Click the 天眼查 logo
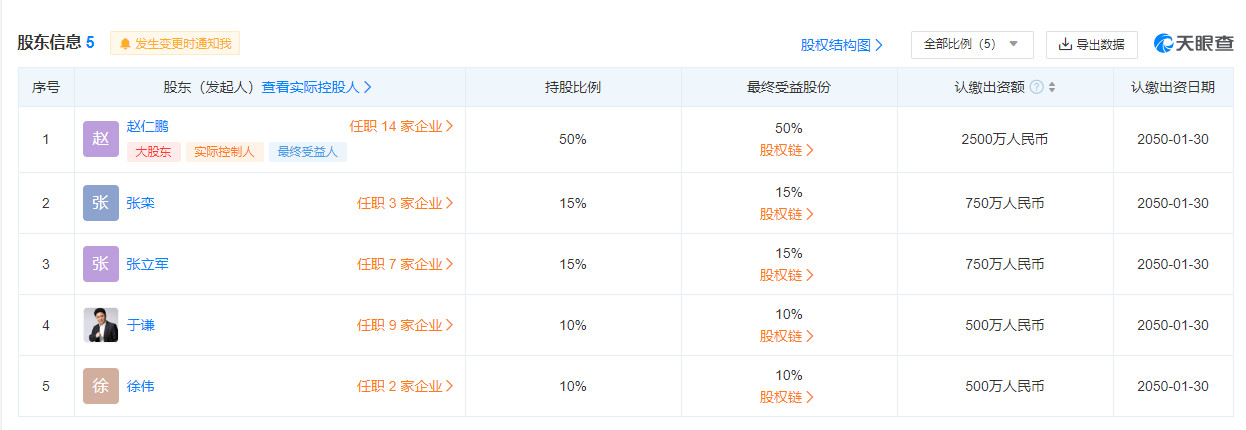1246x430 pixels. point(1193,44)
